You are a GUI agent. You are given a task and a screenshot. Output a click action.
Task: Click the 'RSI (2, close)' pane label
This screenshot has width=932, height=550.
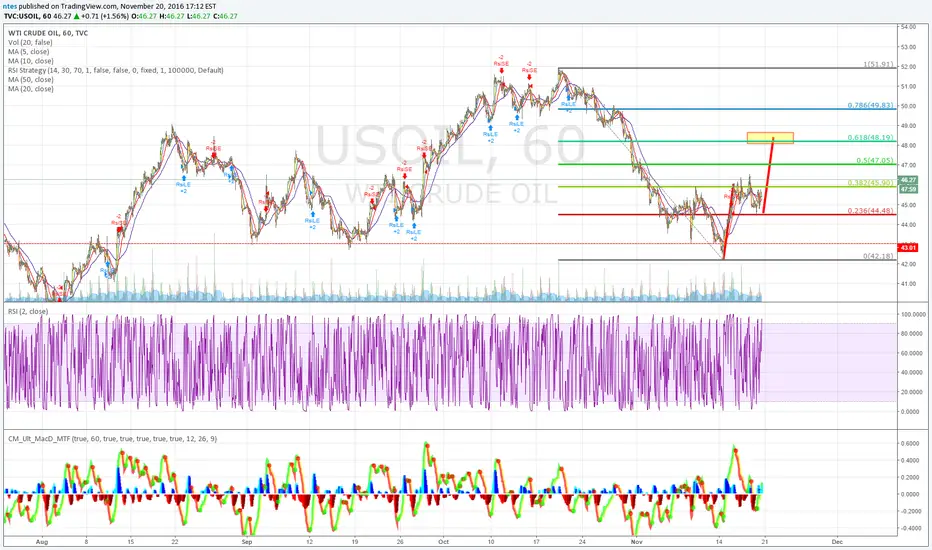point(27,312)
